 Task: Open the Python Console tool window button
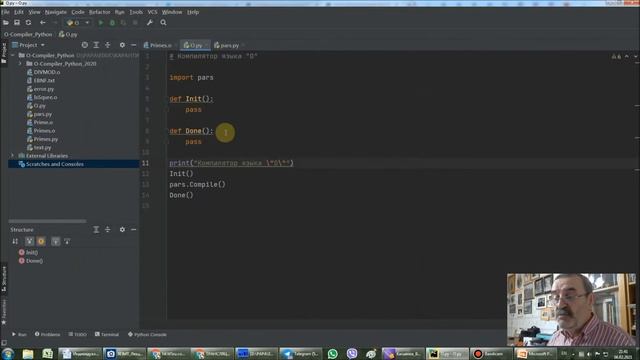coord(147,334)
